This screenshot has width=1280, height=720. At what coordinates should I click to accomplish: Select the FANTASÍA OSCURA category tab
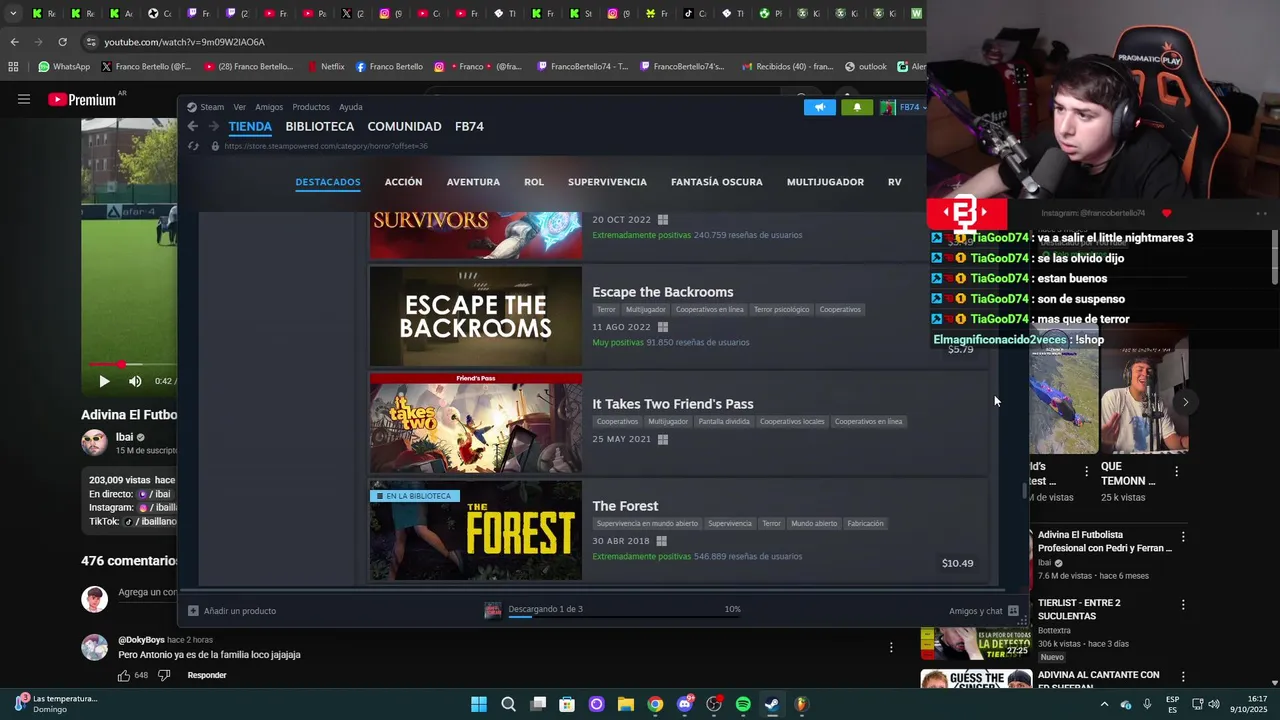click(x=717, y=182)
